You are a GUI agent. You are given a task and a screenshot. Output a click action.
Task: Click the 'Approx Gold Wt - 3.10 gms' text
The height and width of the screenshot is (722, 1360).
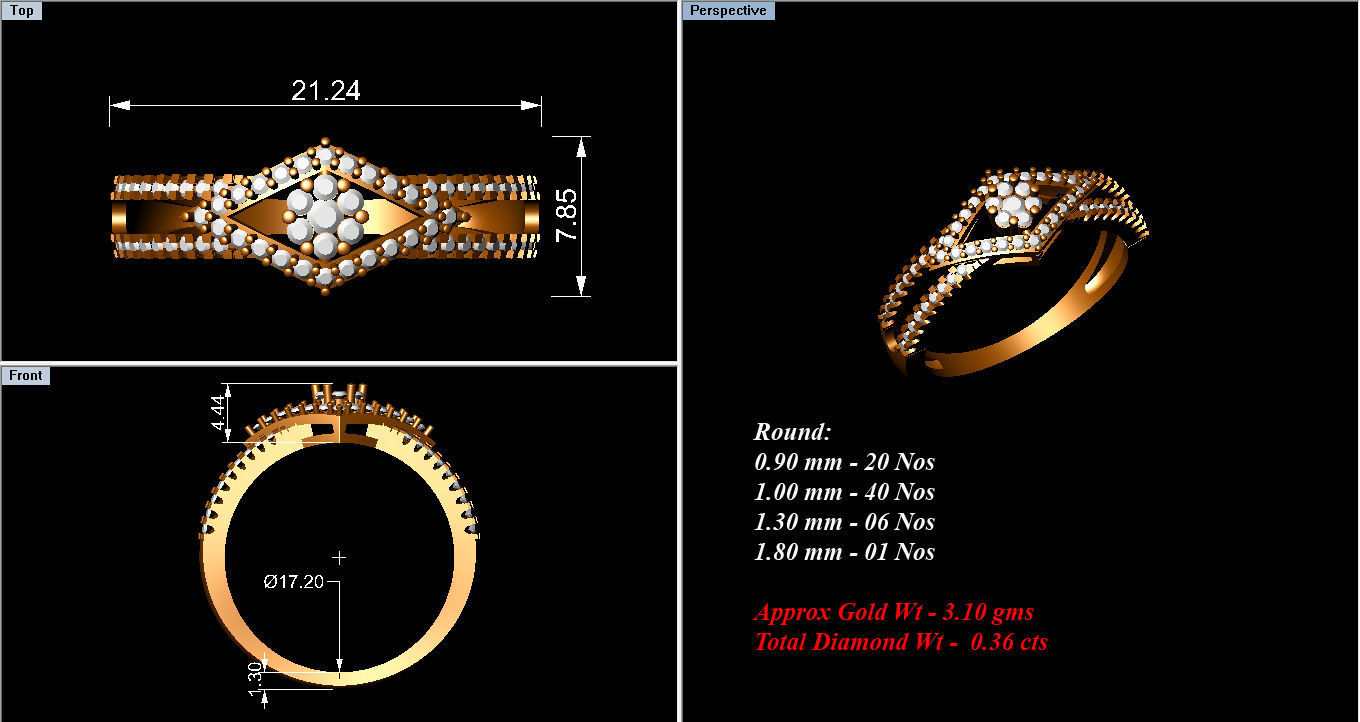pyautogui.click(x=894, y=612)
